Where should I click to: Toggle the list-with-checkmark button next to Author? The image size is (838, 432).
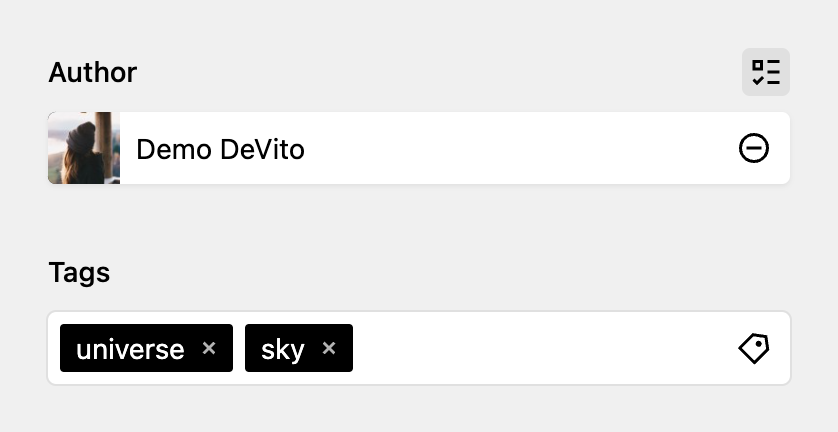[x=765, y=72]
